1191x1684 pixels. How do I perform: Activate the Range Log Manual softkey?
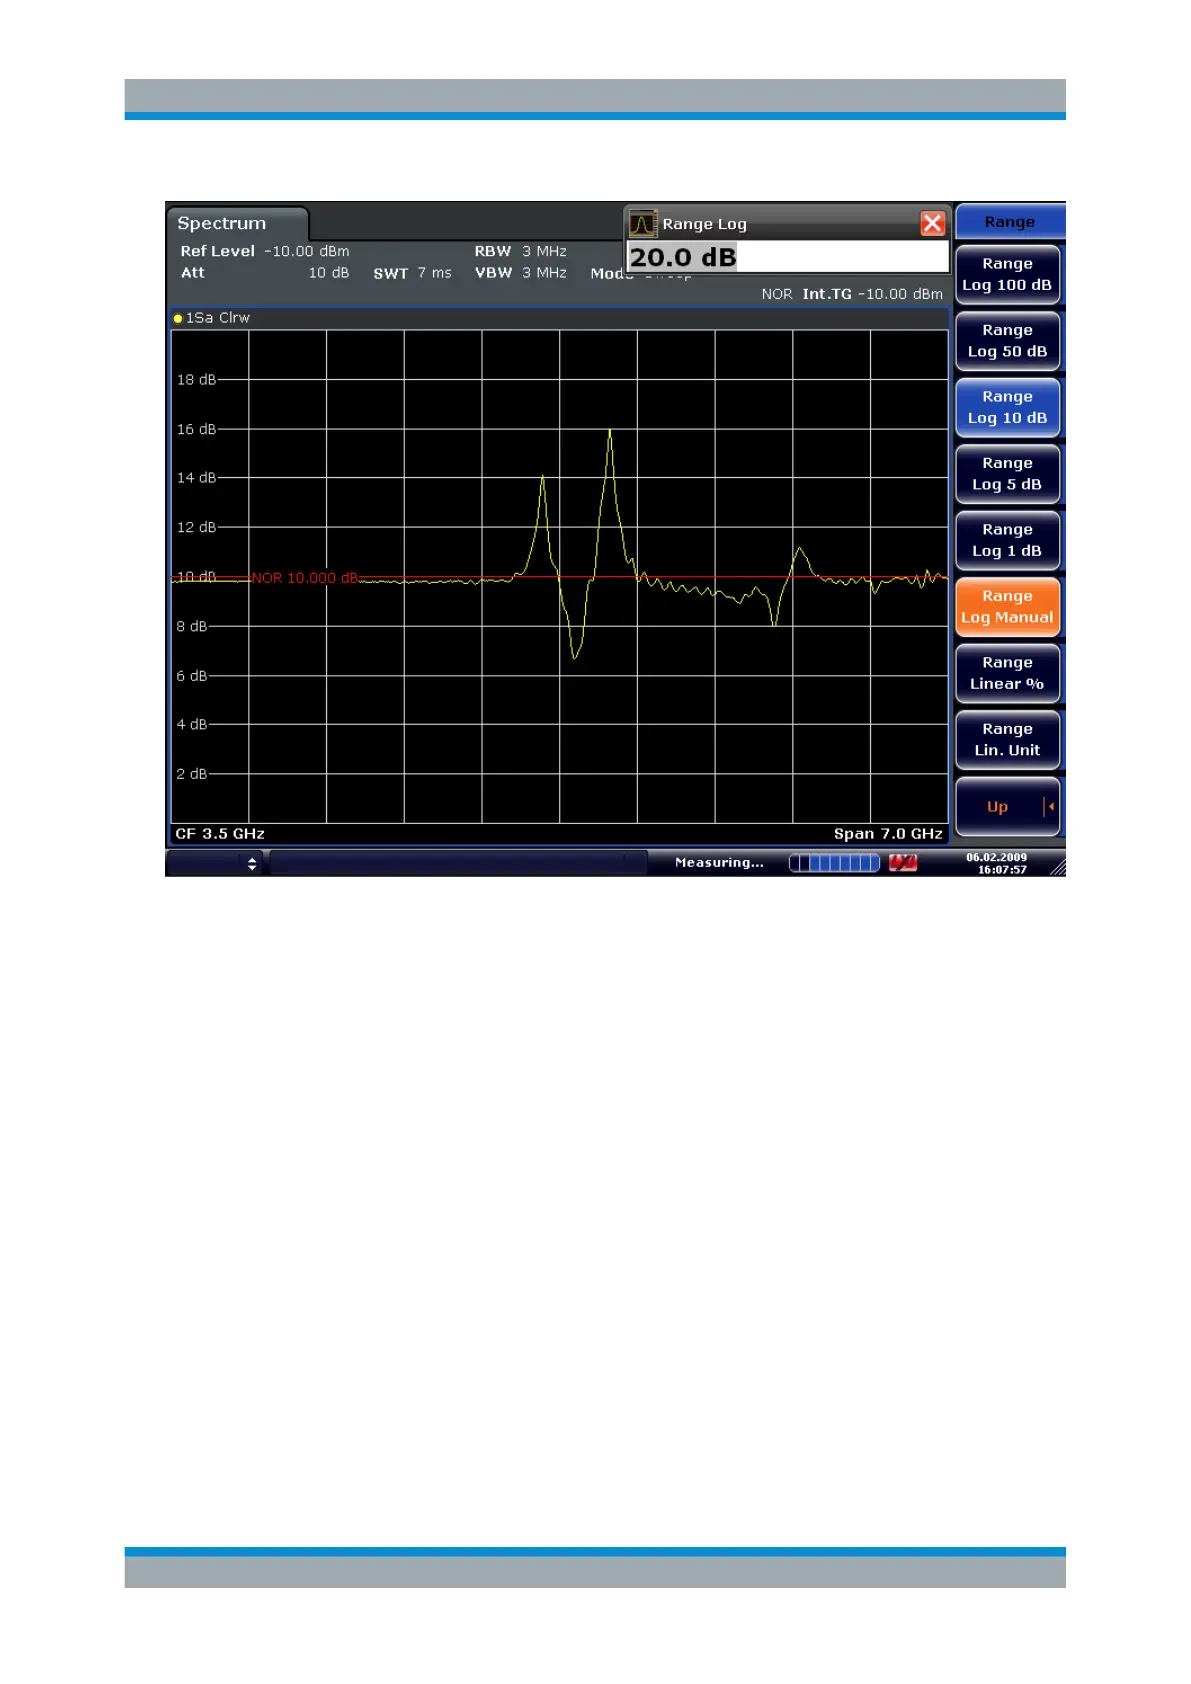[1007, 607]
